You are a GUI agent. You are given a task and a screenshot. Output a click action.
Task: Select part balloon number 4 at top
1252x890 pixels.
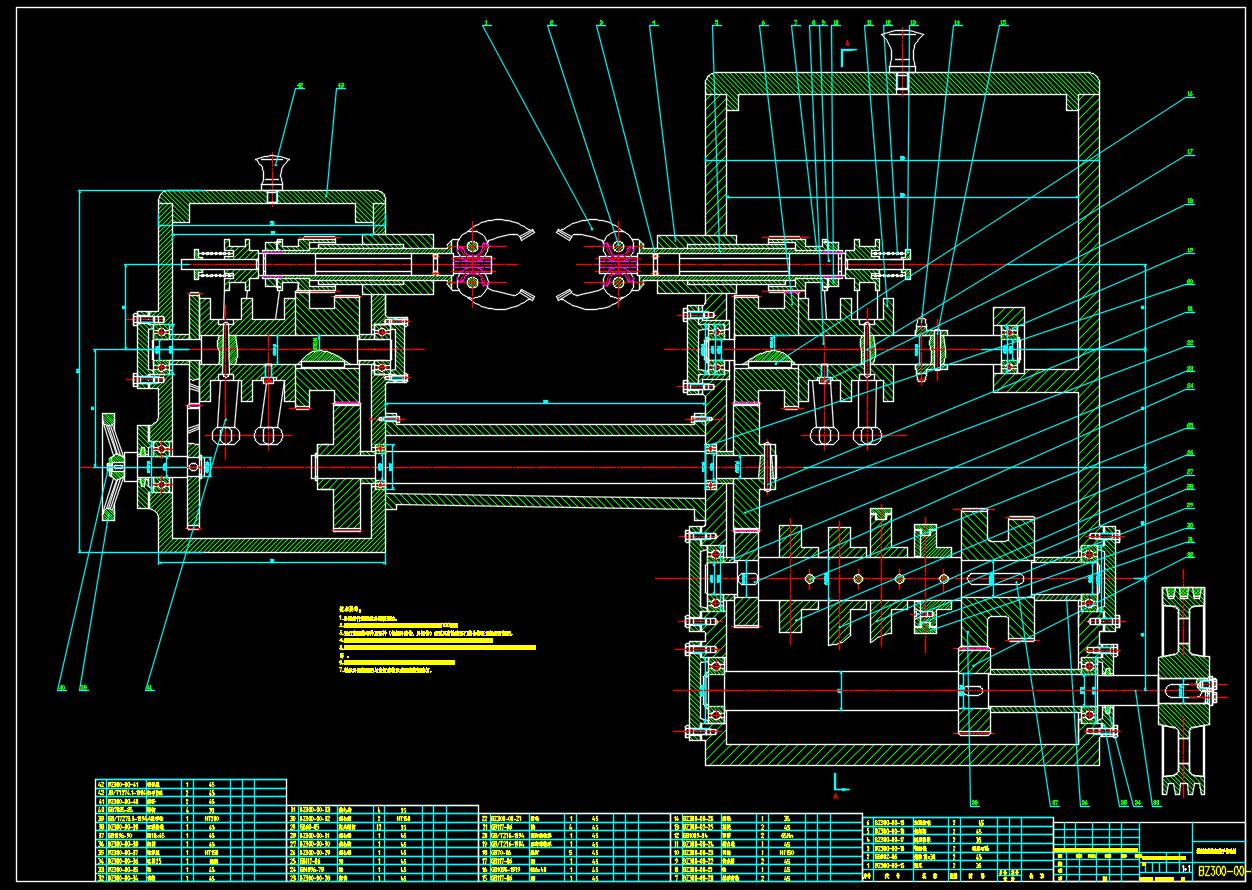(654, 22)
